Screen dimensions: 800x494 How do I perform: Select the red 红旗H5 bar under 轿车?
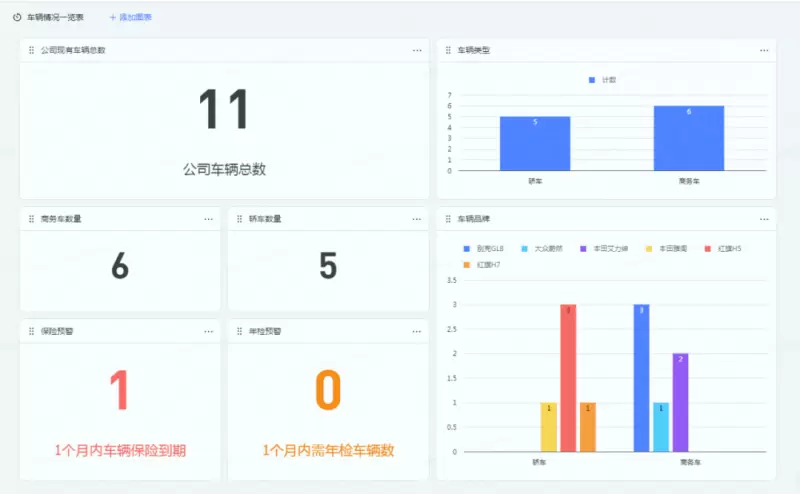click(x=568, y=378)
